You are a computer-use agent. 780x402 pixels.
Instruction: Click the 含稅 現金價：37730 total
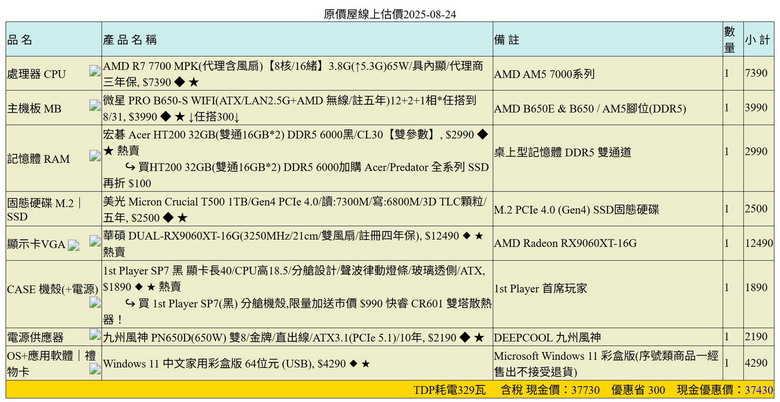[550, 390]
